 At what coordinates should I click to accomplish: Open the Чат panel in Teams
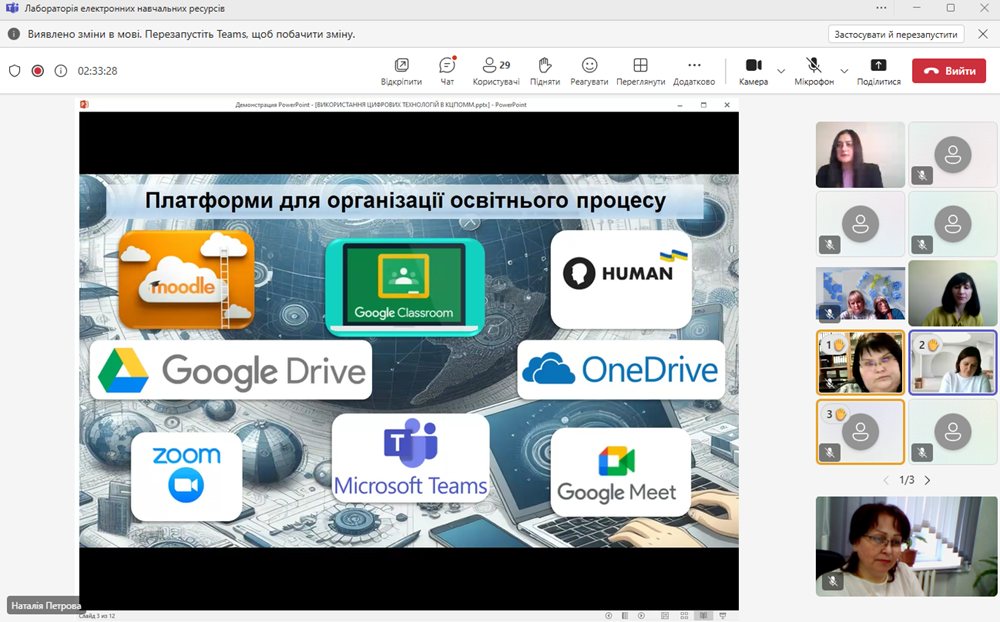(x=447, y=70)
